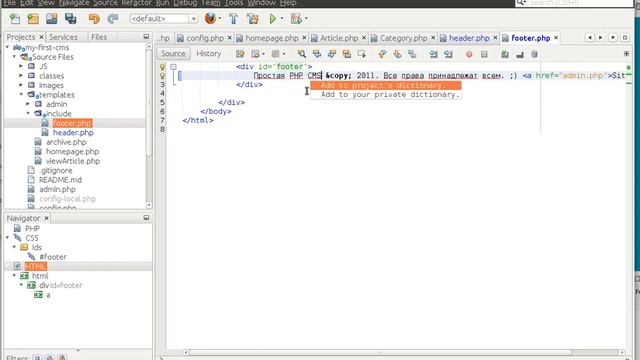
Task: Click the New File toolbar icon
Action: [15, 18]
